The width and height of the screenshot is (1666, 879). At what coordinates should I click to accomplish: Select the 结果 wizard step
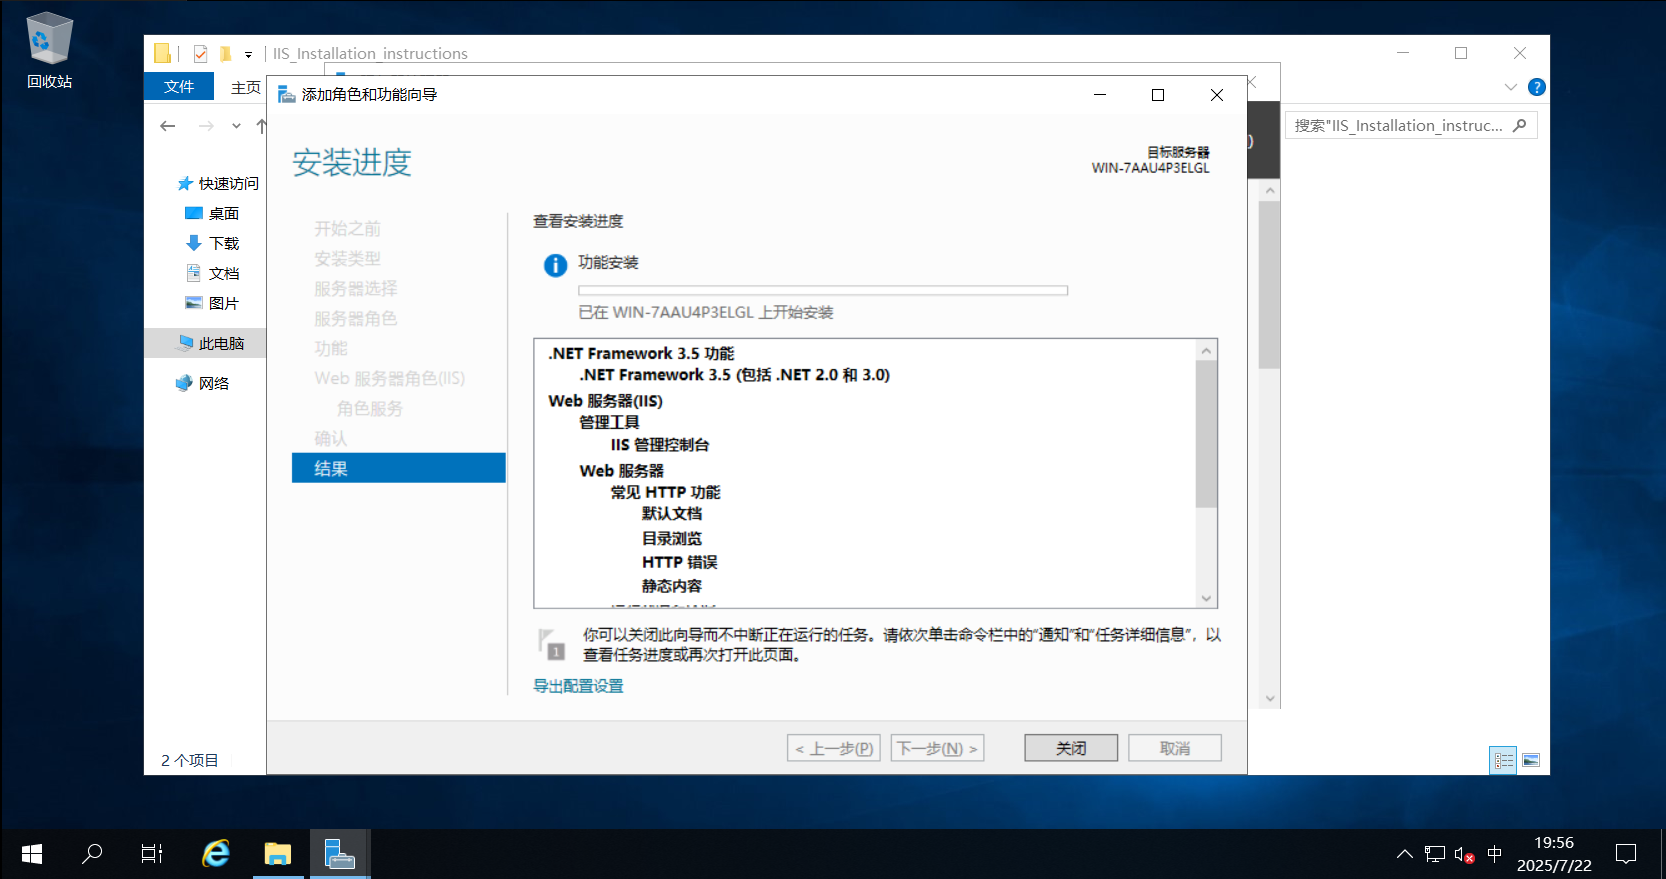(x=398, y=468)
